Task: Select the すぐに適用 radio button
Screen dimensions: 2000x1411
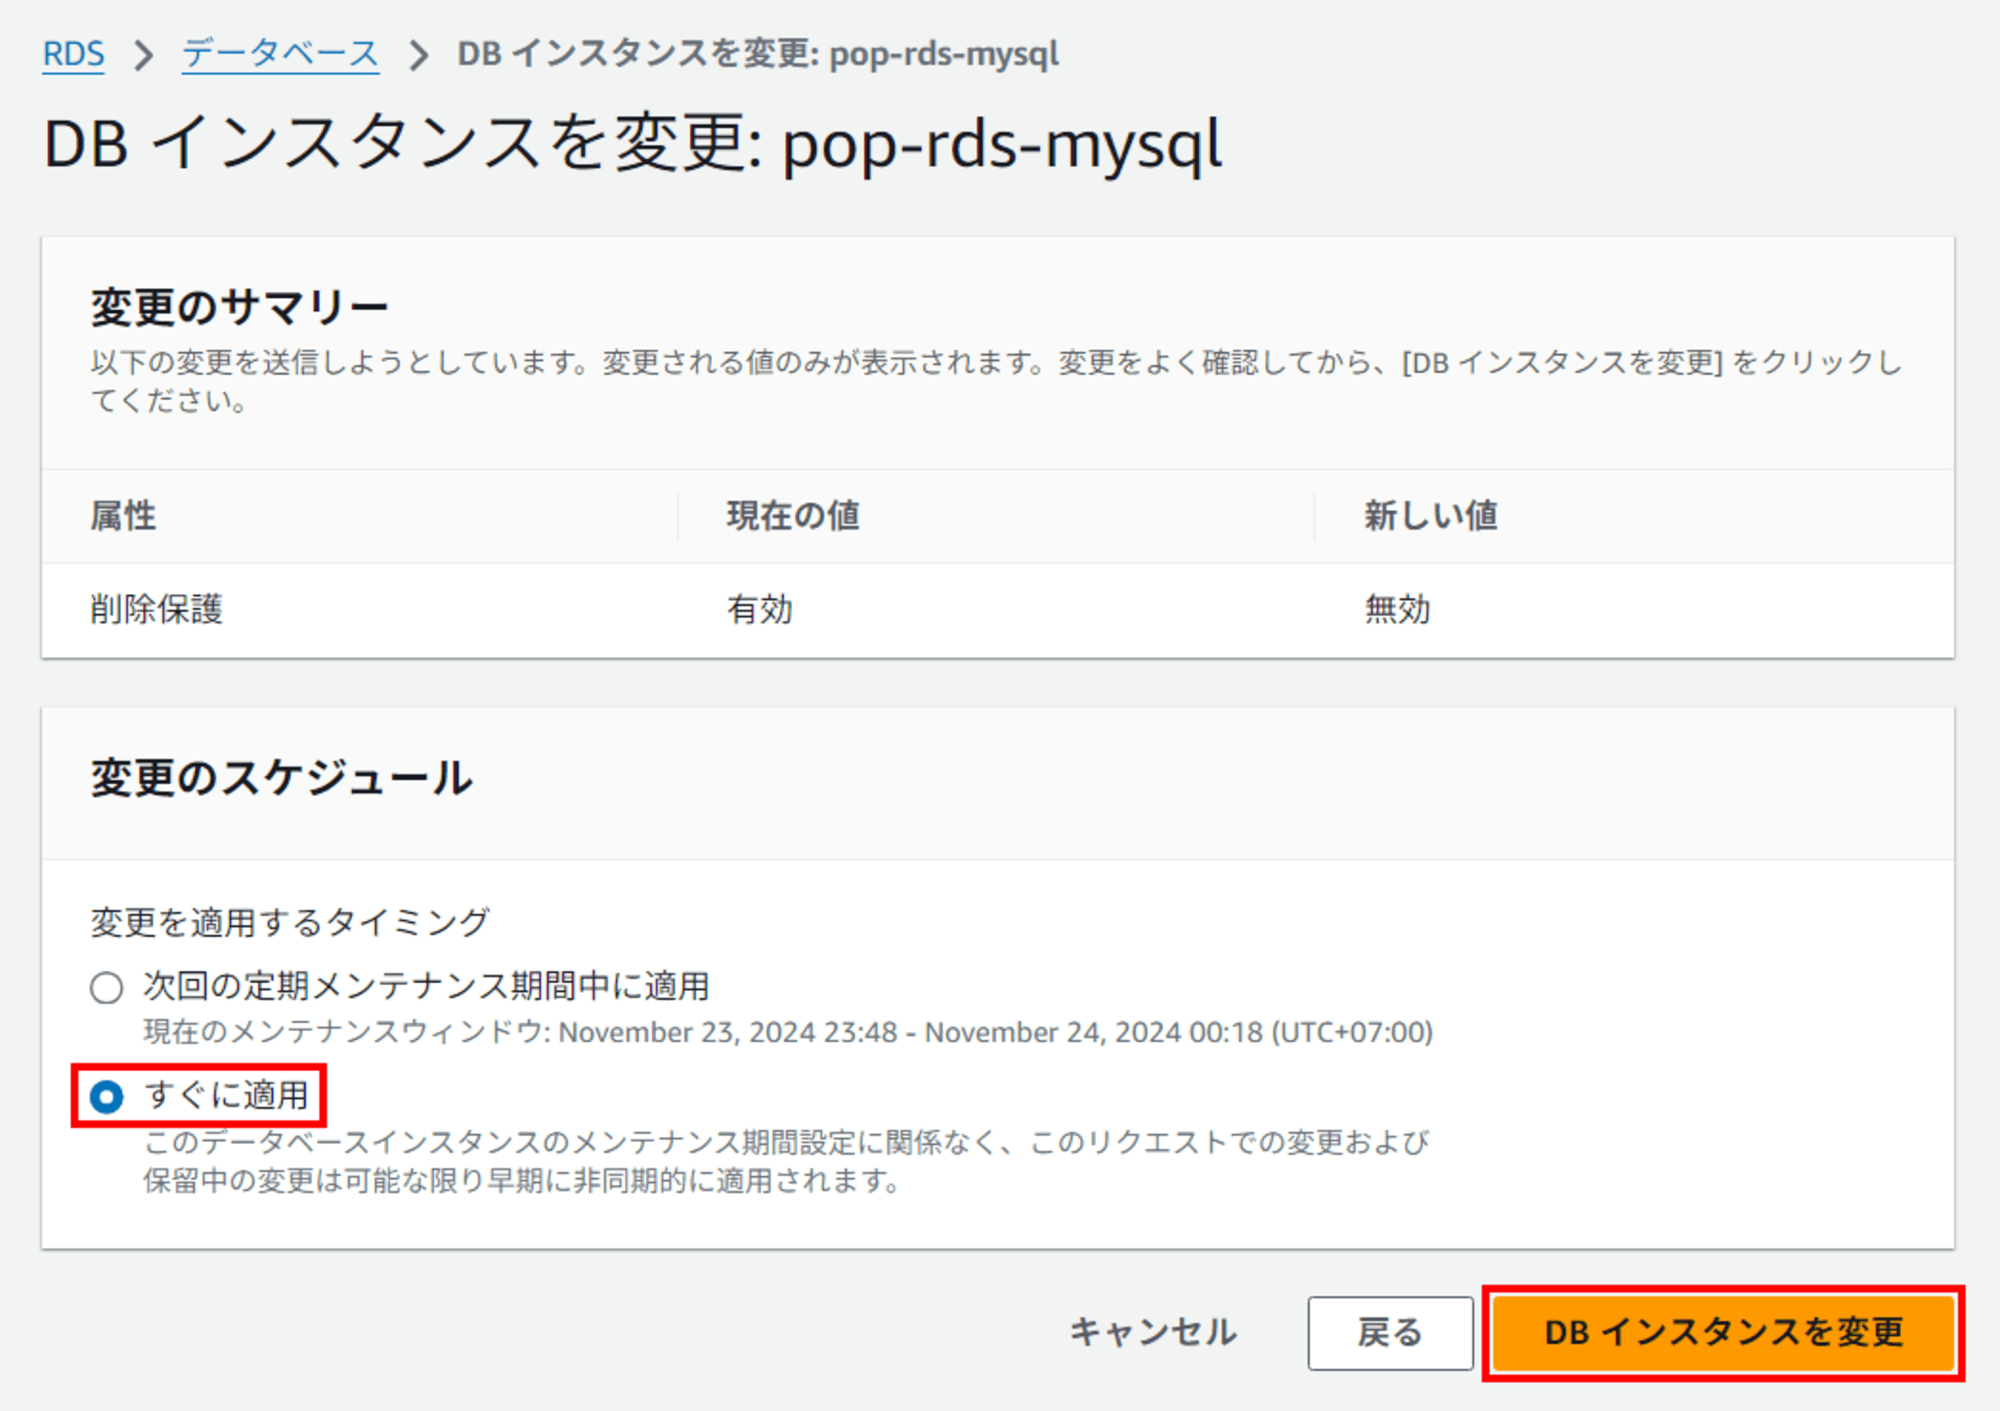Action: point(106,1096)
